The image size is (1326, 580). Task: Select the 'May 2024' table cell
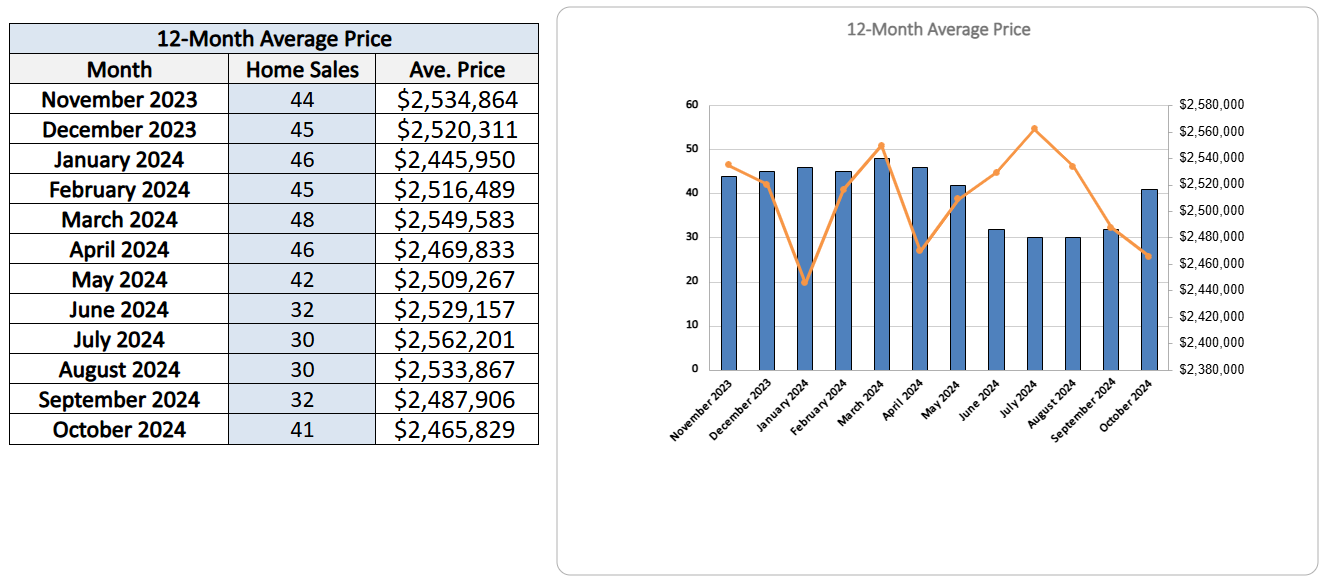(119, 279)
